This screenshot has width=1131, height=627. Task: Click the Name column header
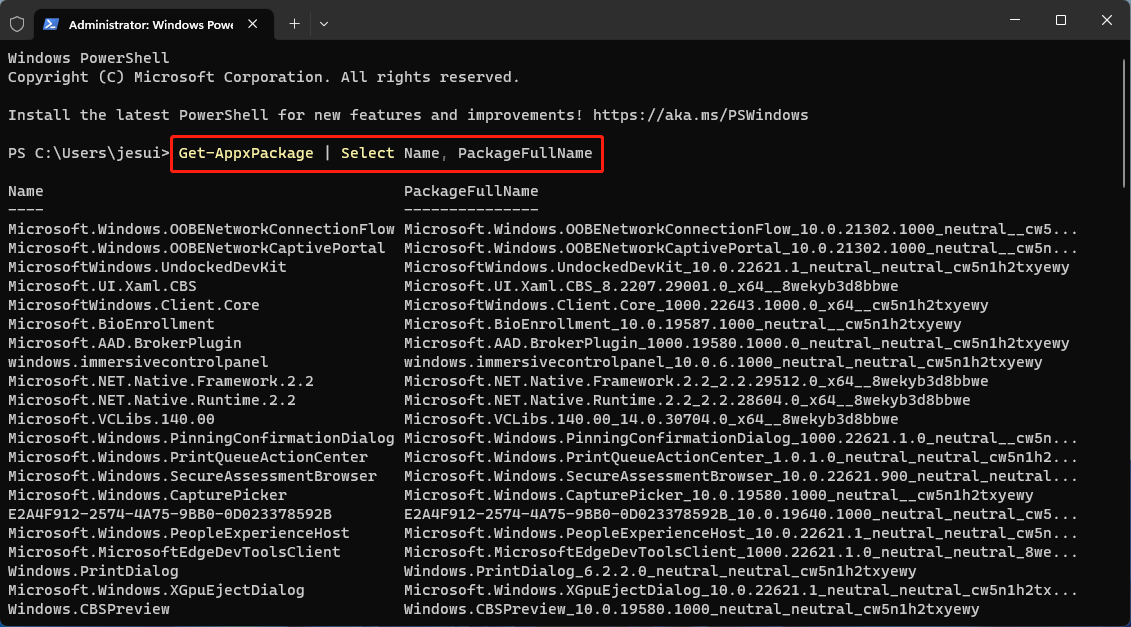tap(25, 191)
